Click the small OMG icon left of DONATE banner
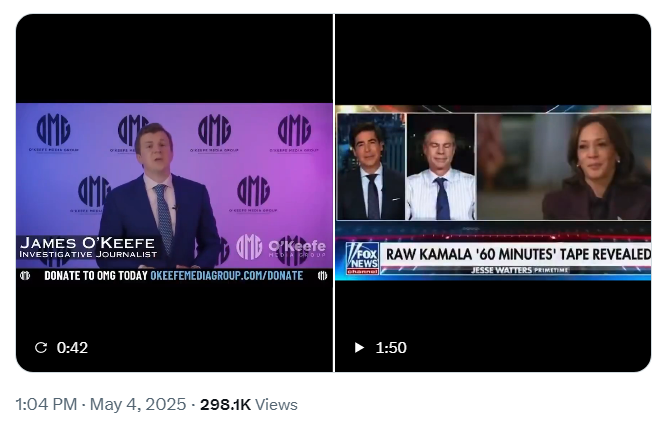This screenshot has height=421, width=665. click(x=25, y=276)
